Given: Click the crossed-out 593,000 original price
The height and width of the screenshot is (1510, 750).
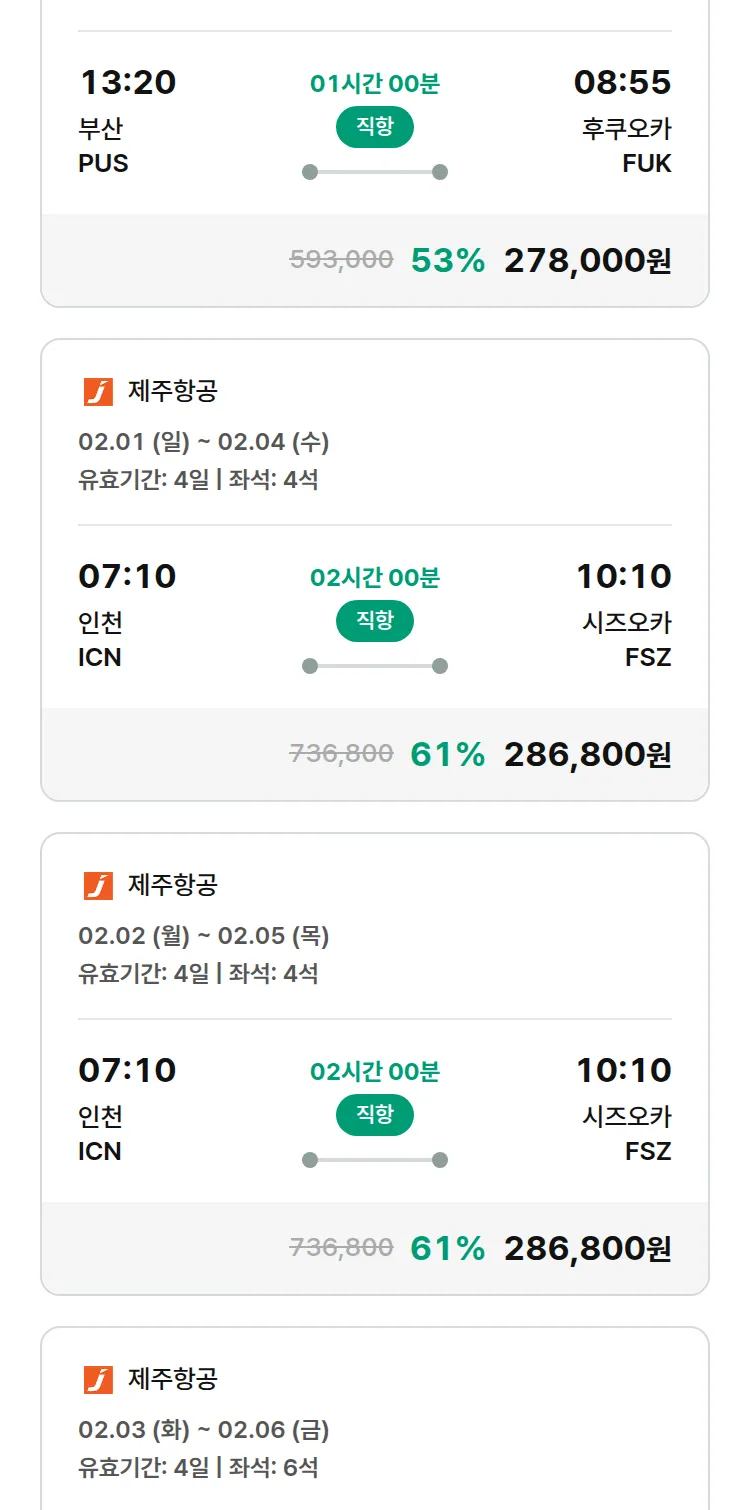Looking at the screenshot, I should tap(341, 260).
